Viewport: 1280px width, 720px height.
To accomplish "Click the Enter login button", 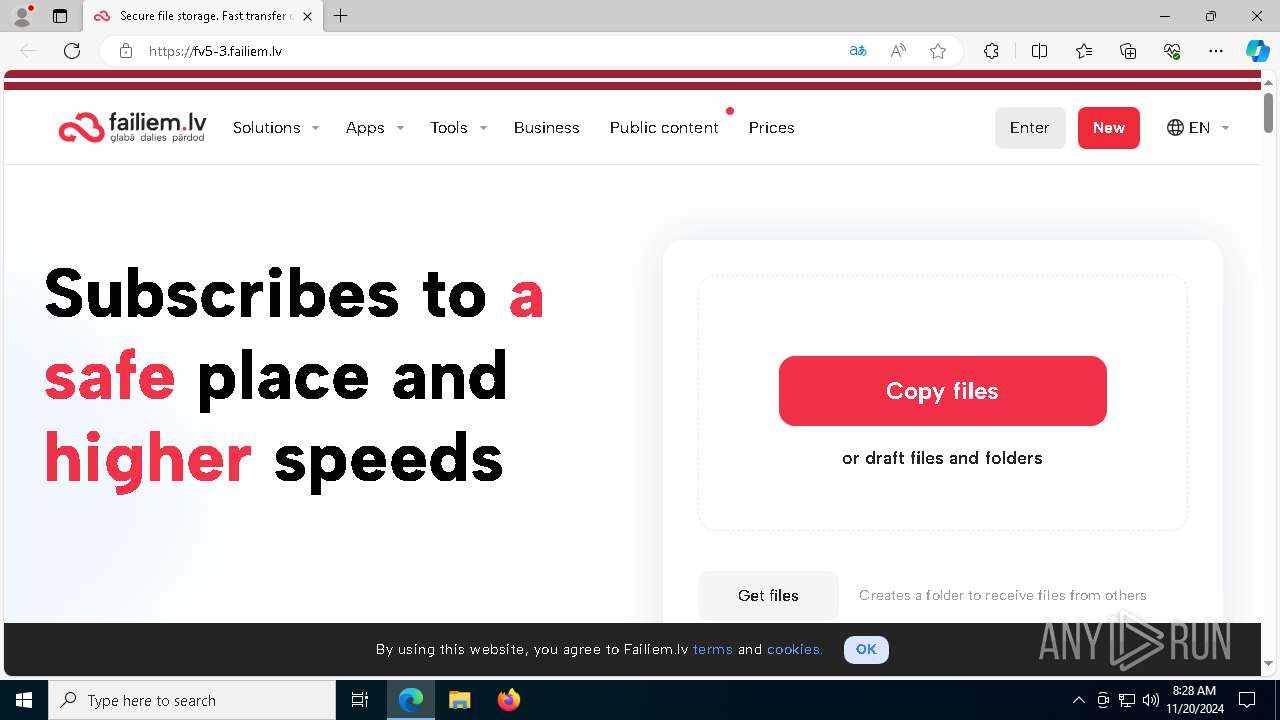I will (1030, 128).
